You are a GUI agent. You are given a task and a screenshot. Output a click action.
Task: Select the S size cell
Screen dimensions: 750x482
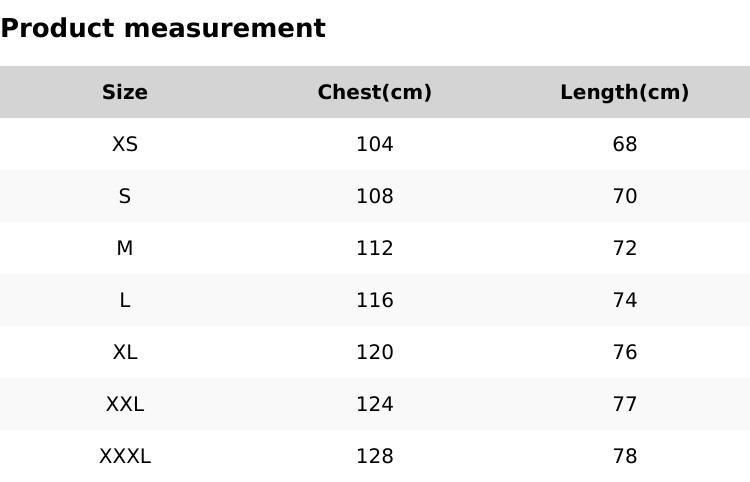(125, 197)
